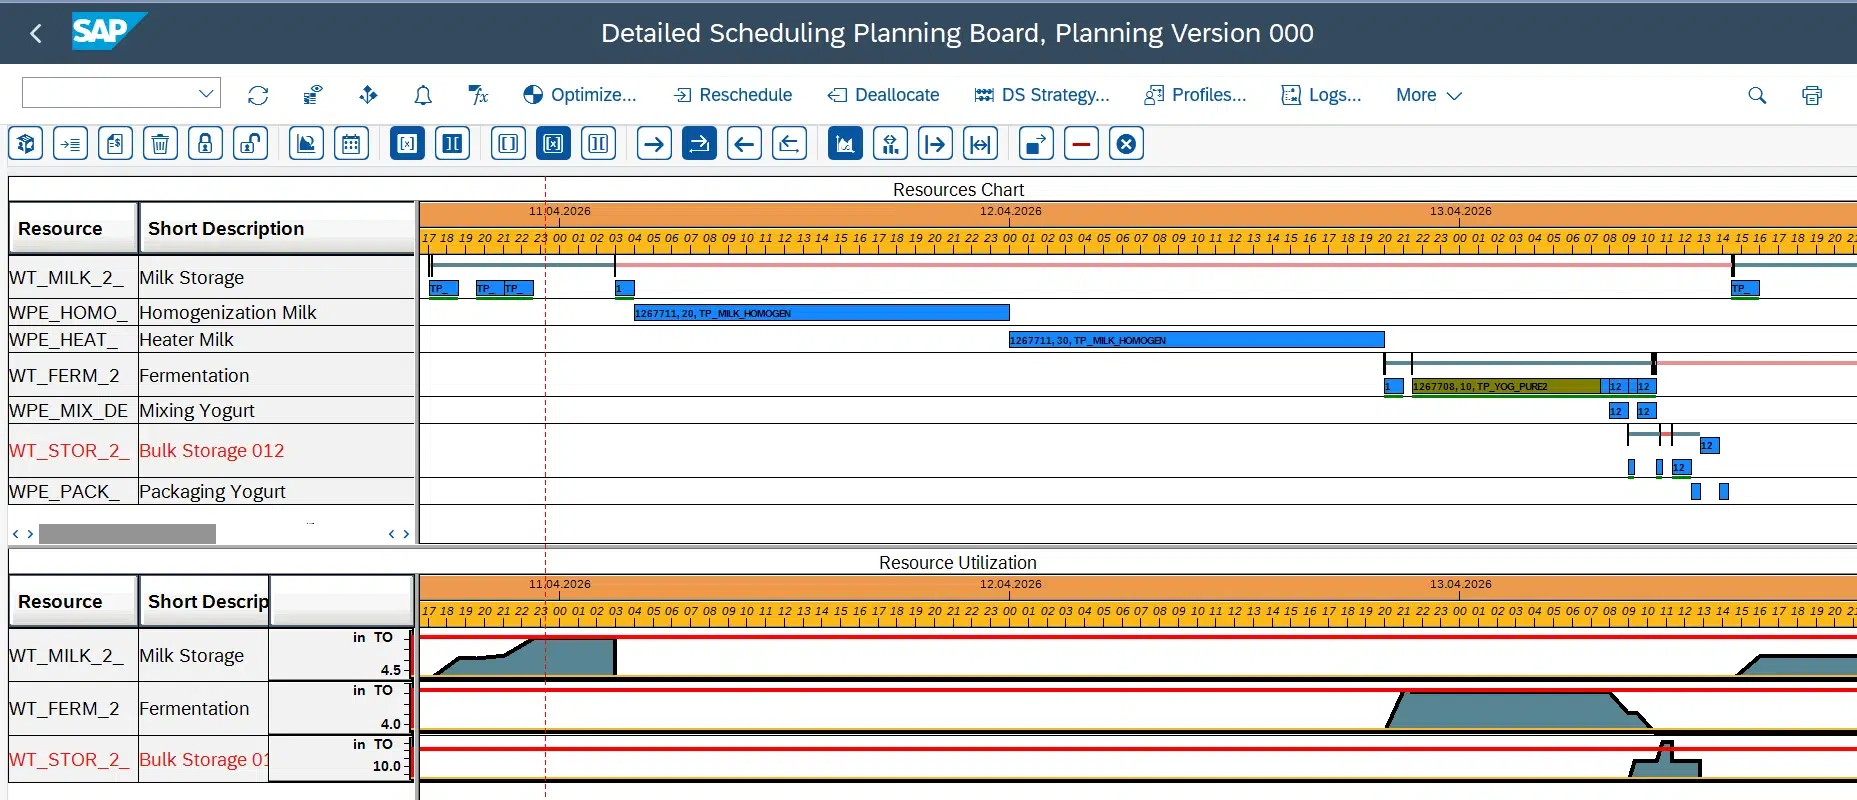The height and width of the screenshot is (800, 1857).
Task: Click the 3D box product icon
Action: [x=25, y=144]
